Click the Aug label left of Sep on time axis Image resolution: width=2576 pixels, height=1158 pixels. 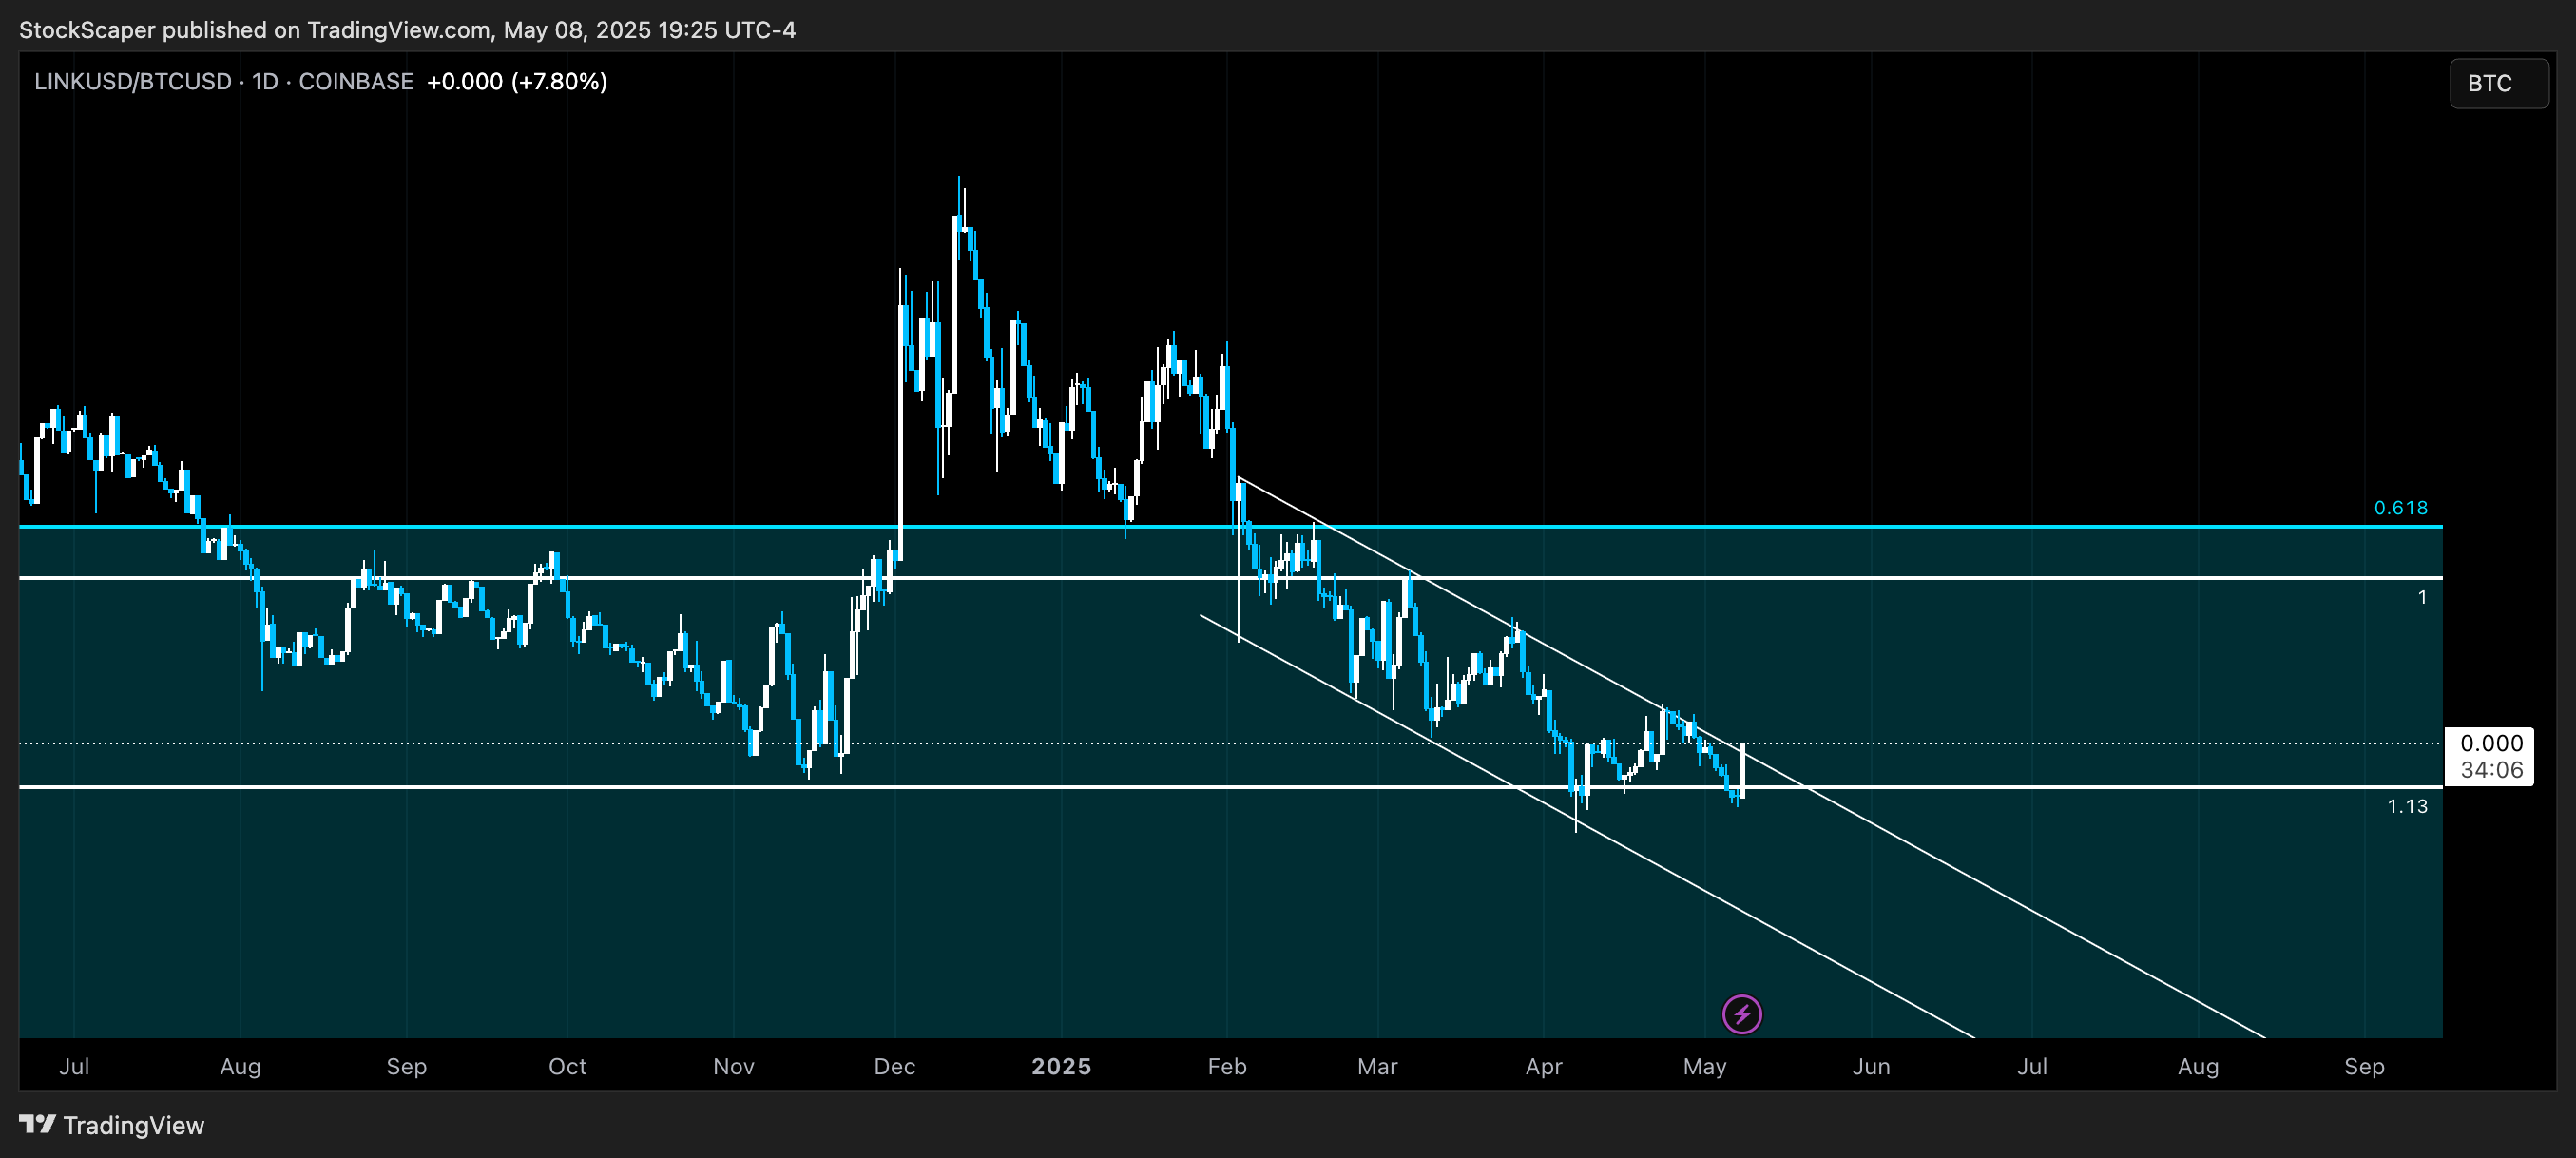(240, 1066)
